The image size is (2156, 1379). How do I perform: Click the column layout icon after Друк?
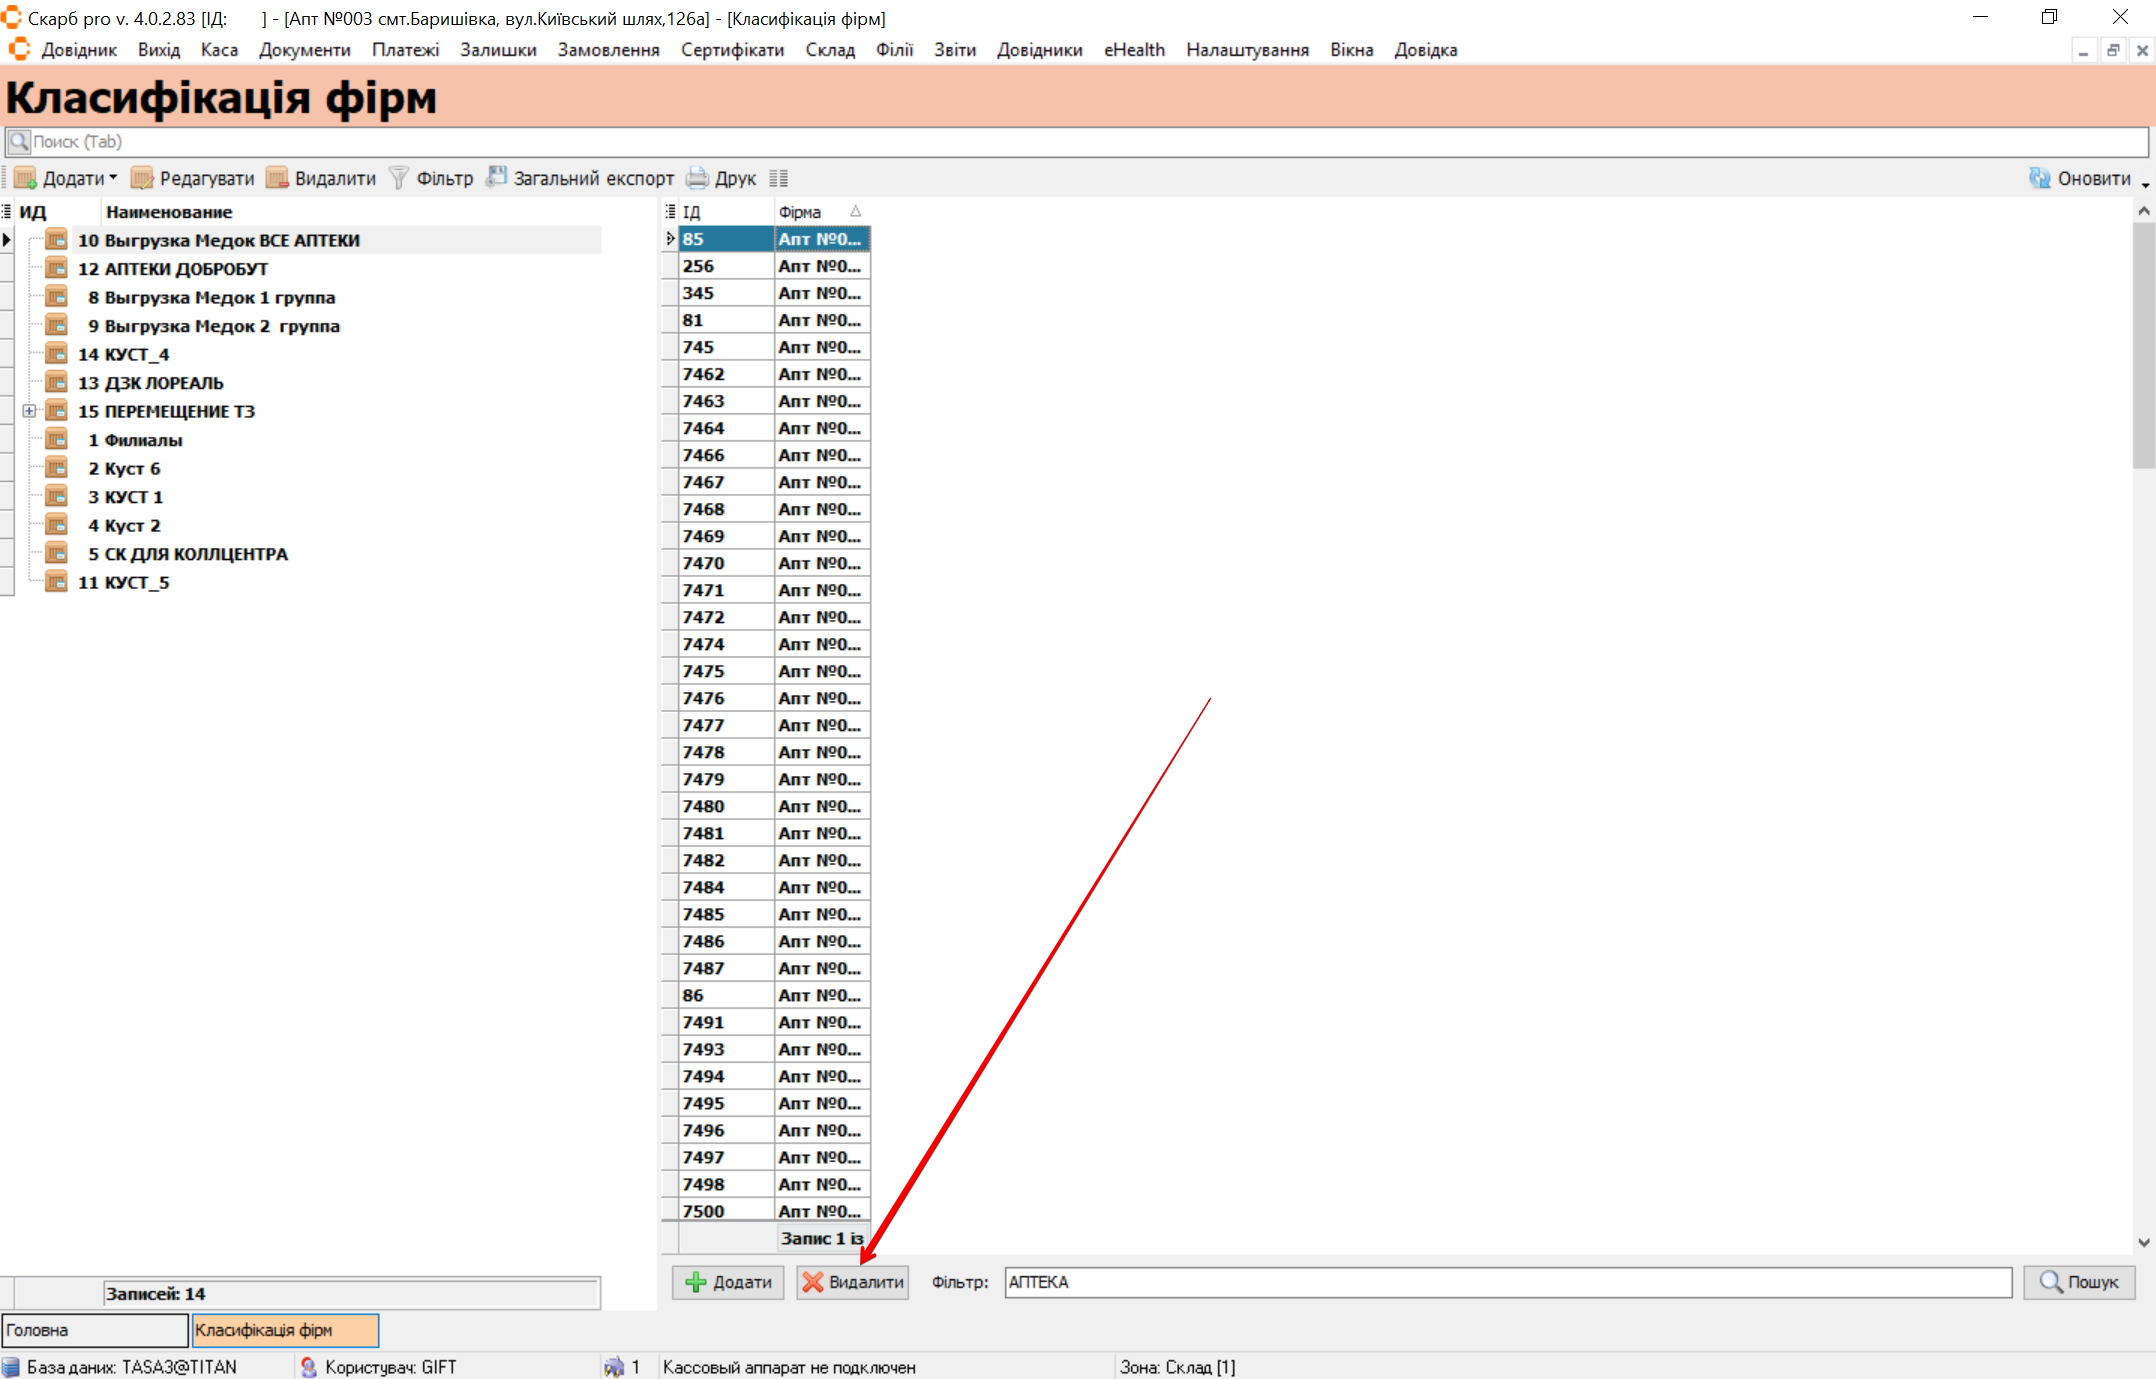(779, 178)
